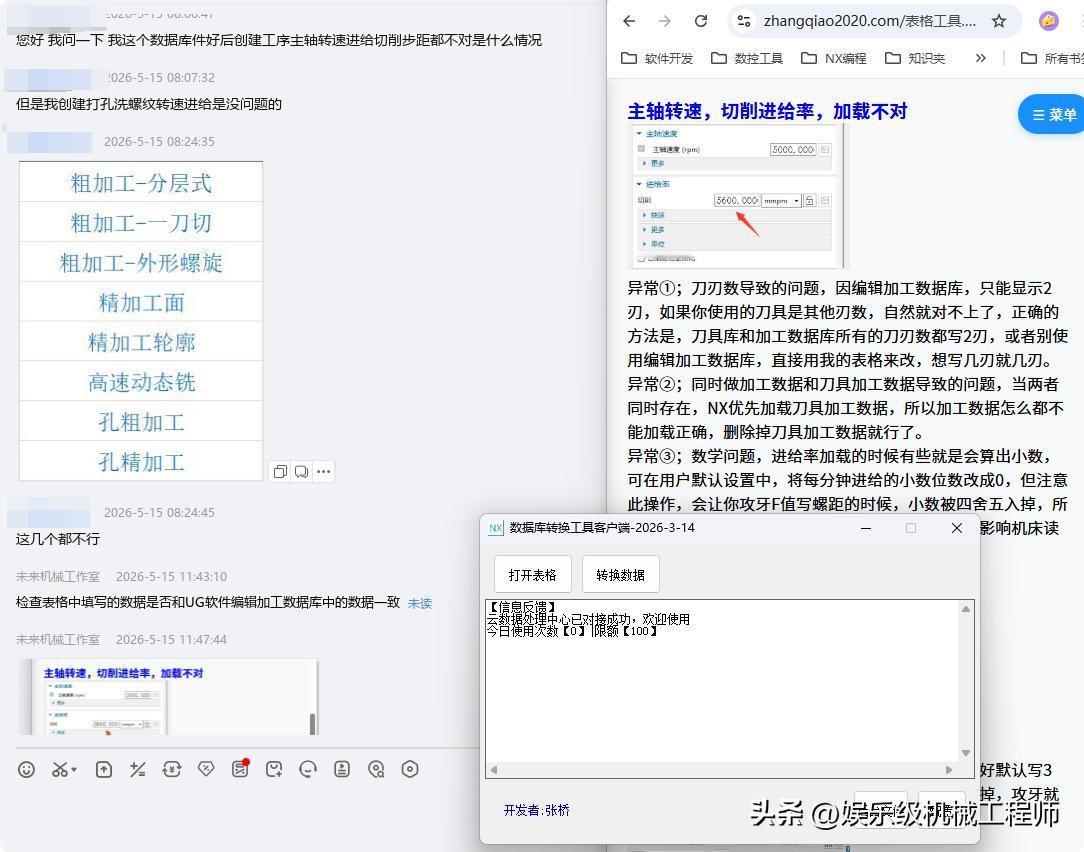Viewport: 1084px width, 852px height.
Task: Copy the machining list image message
Action: coord(280,472)
